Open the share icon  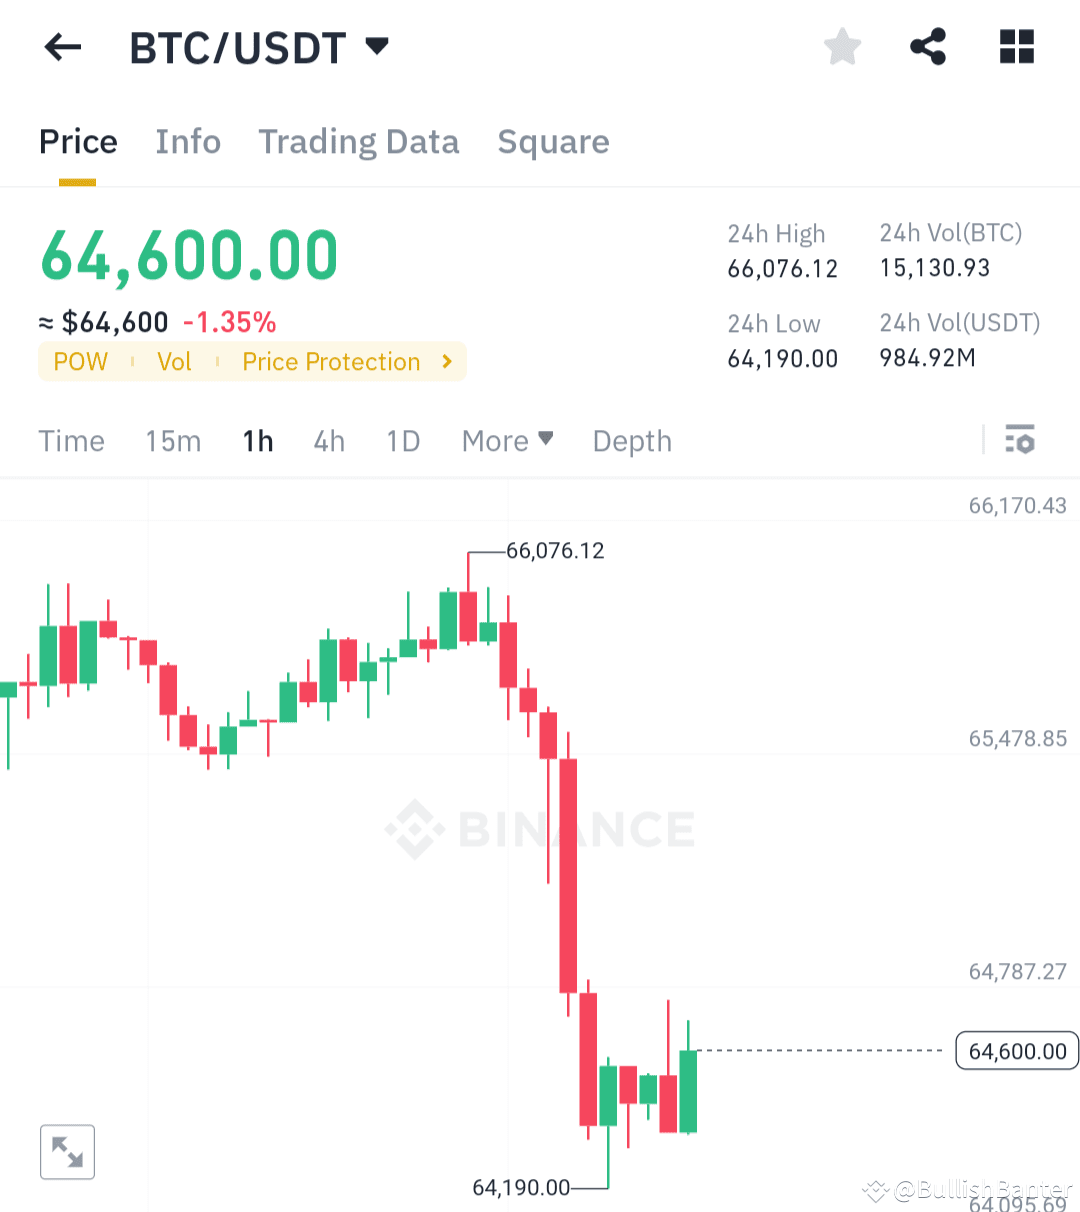click(928, 47)
